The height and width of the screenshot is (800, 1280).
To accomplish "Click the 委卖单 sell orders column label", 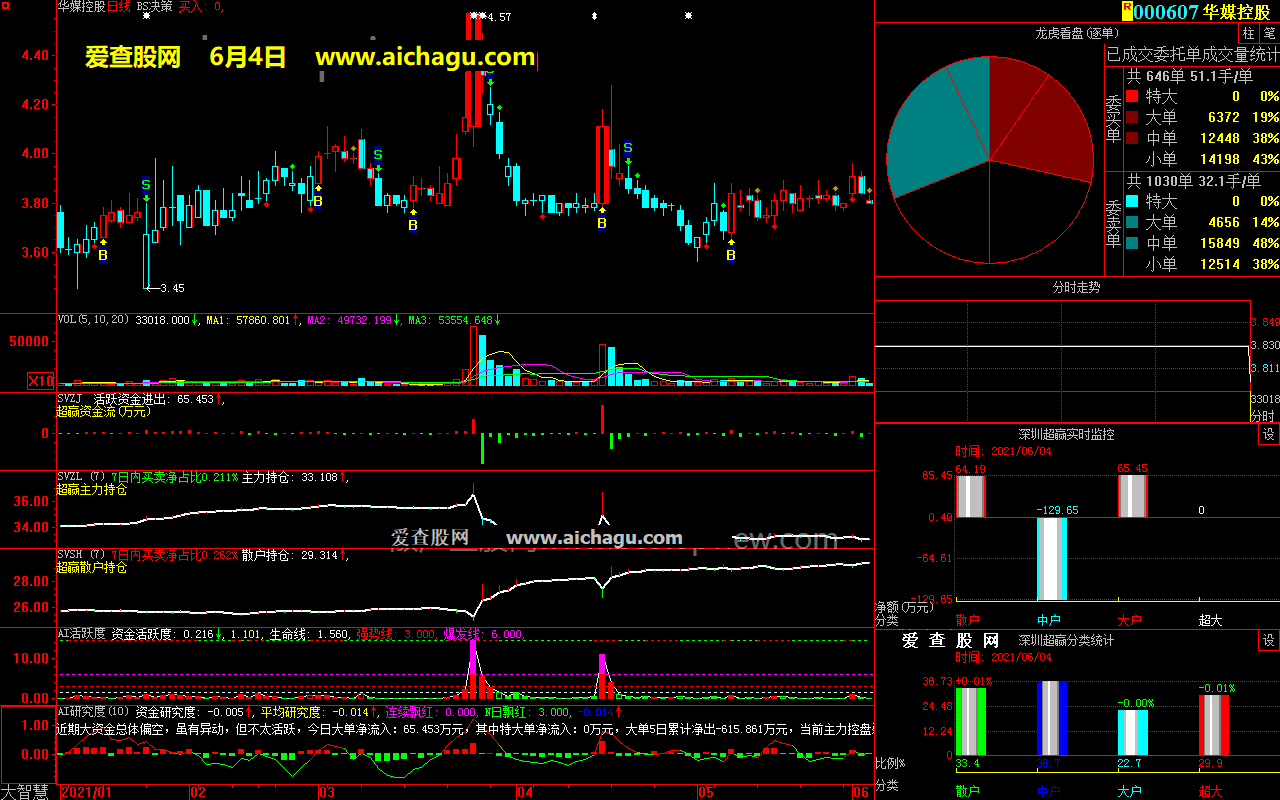I will tap(1113, 222).
